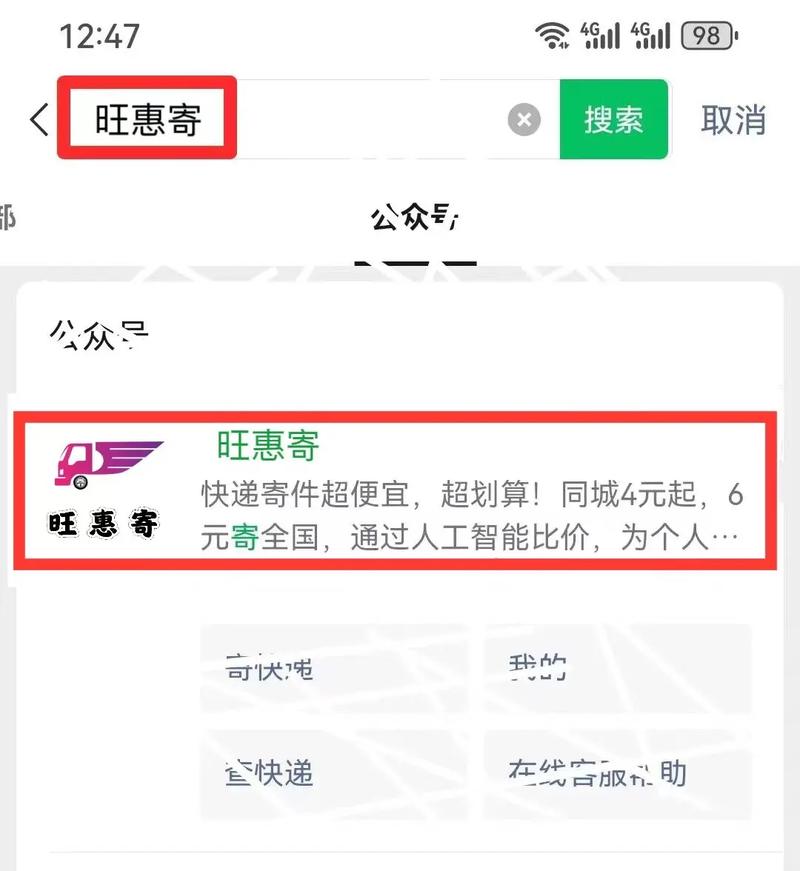Tap the first 4G signal icon
800x871 pixels.
click(599, 36)
